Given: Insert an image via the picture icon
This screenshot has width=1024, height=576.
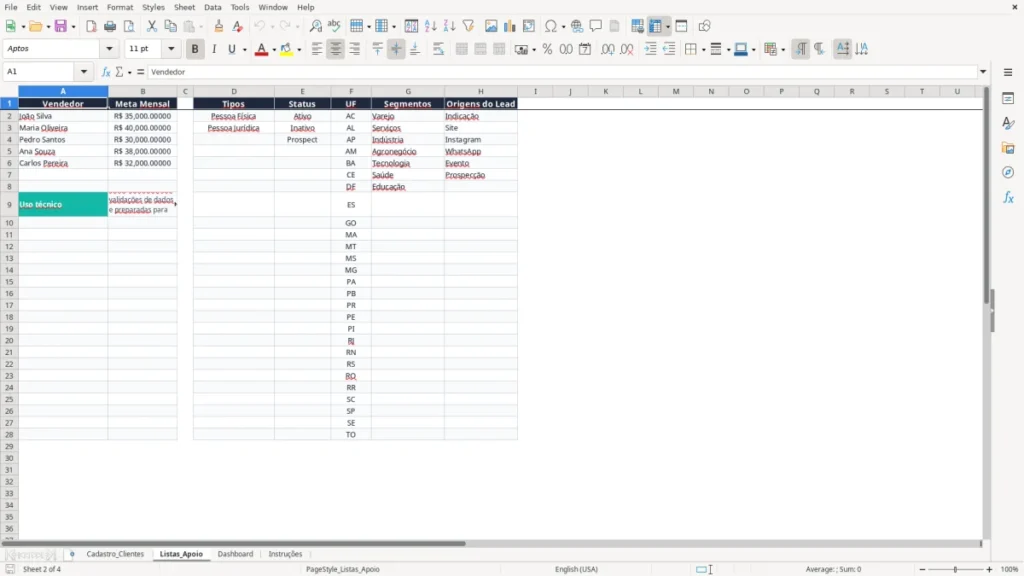Looking at the screenshot, I should click(491, 26).
